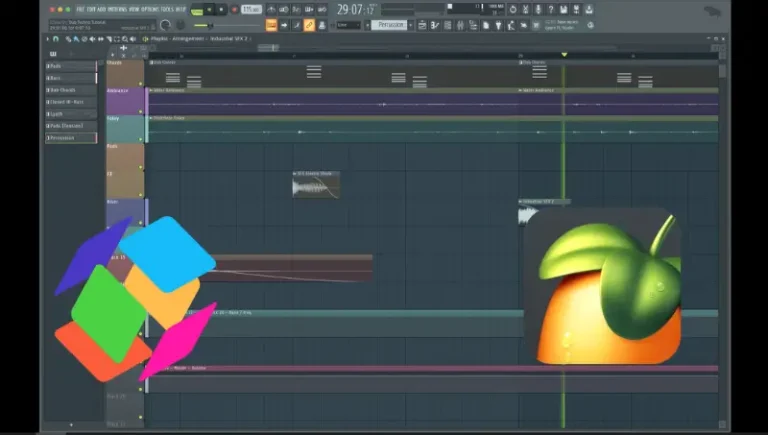Click the Percussion pattern name box
The image size is (768, 435).
(x=390, y=25)
